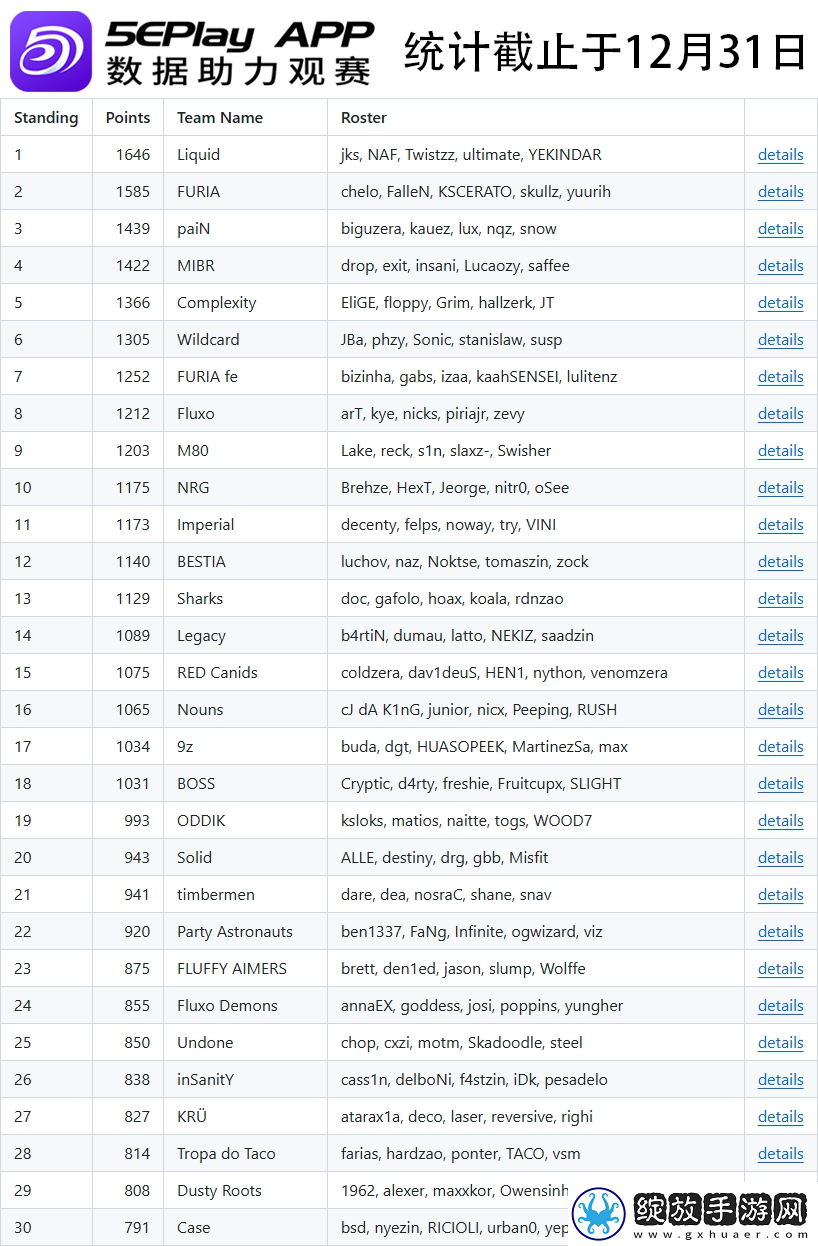Open details link for ODDIK
This screenshot has width=818, height=1246.
(780, 821)
